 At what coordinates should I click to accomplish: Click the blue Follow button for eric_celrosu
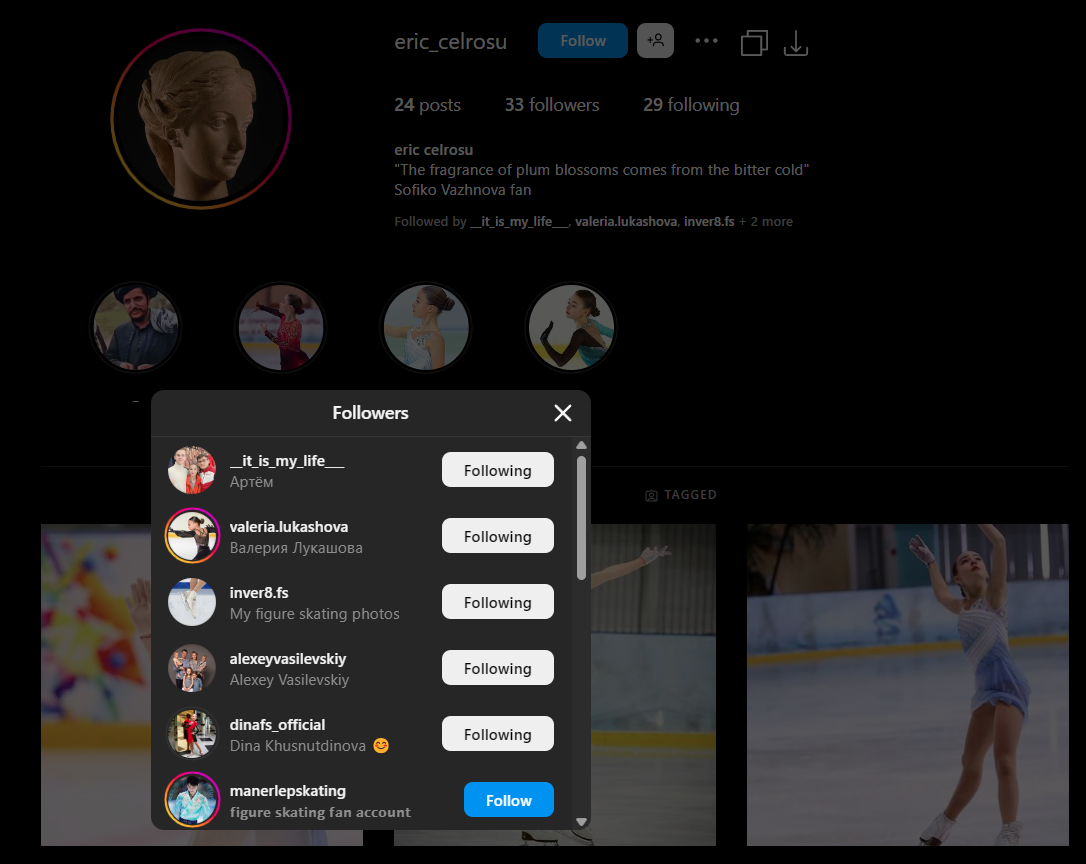(582, 41)
